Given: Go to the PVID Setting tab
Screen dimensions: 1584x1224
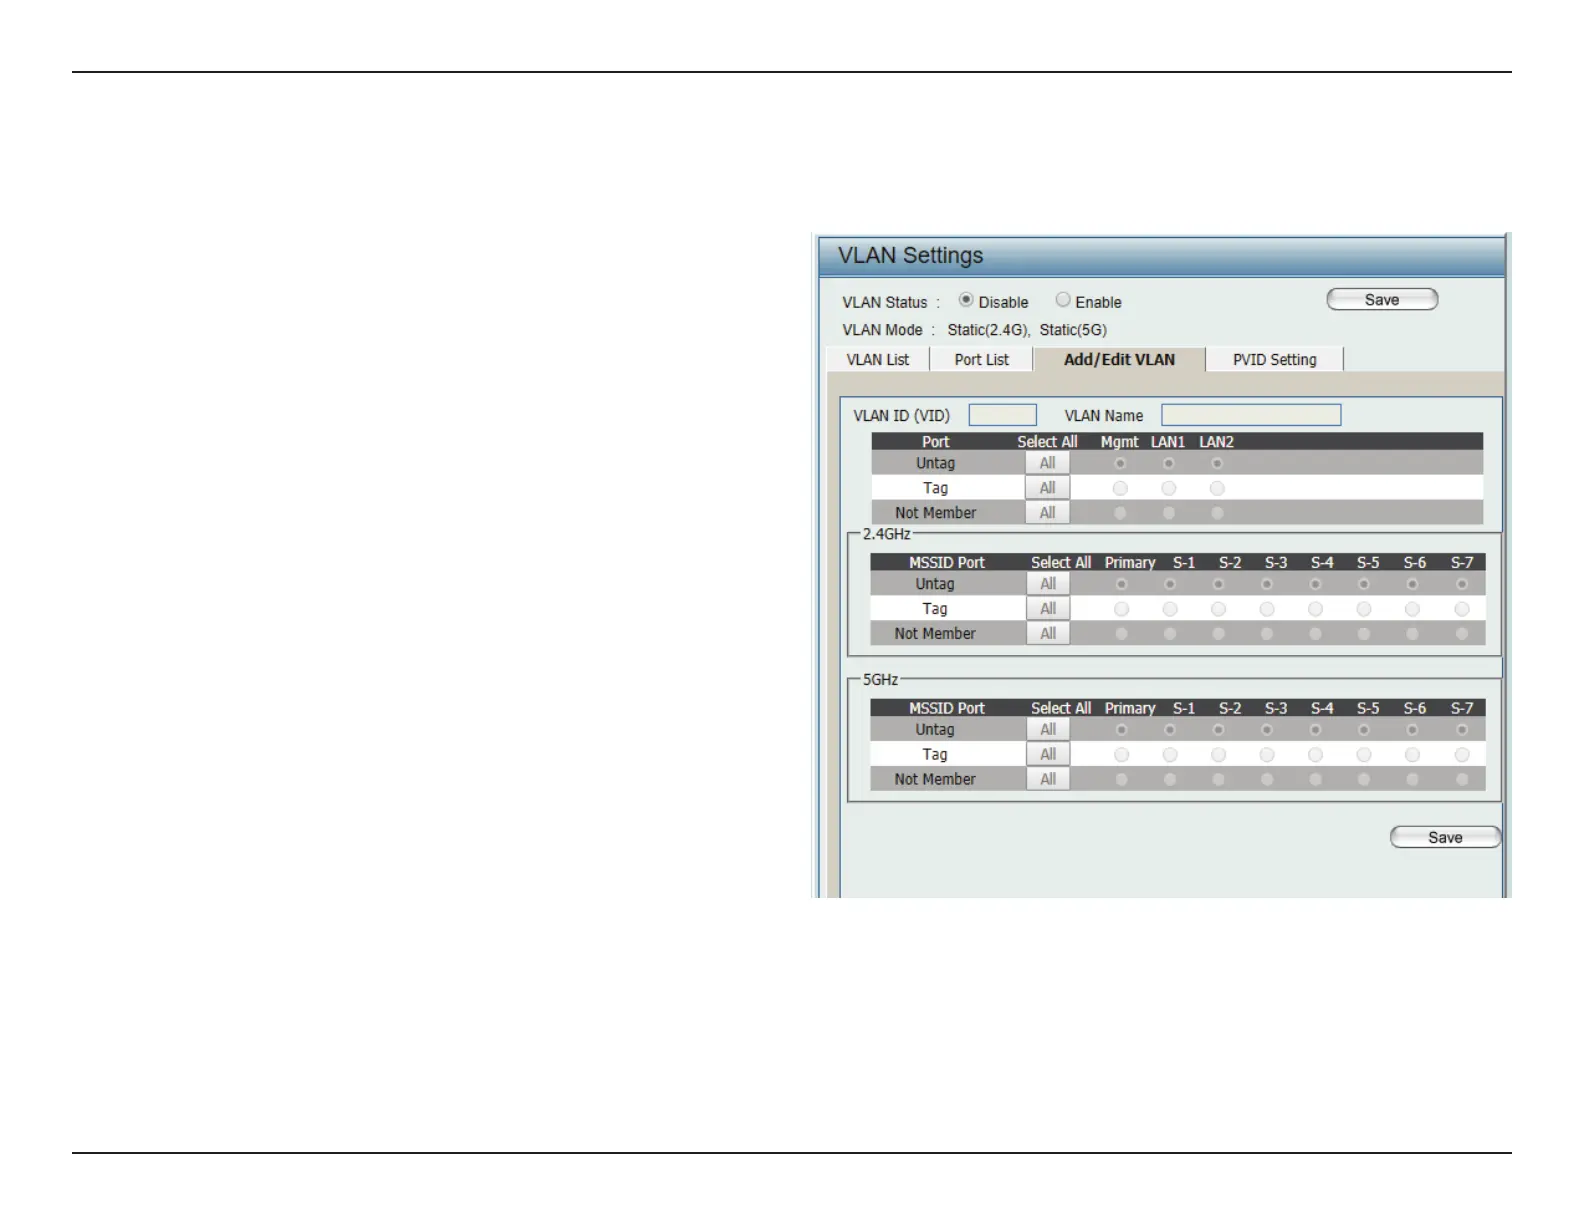Looking at the screenshot, I should (x=1274, y=360).
